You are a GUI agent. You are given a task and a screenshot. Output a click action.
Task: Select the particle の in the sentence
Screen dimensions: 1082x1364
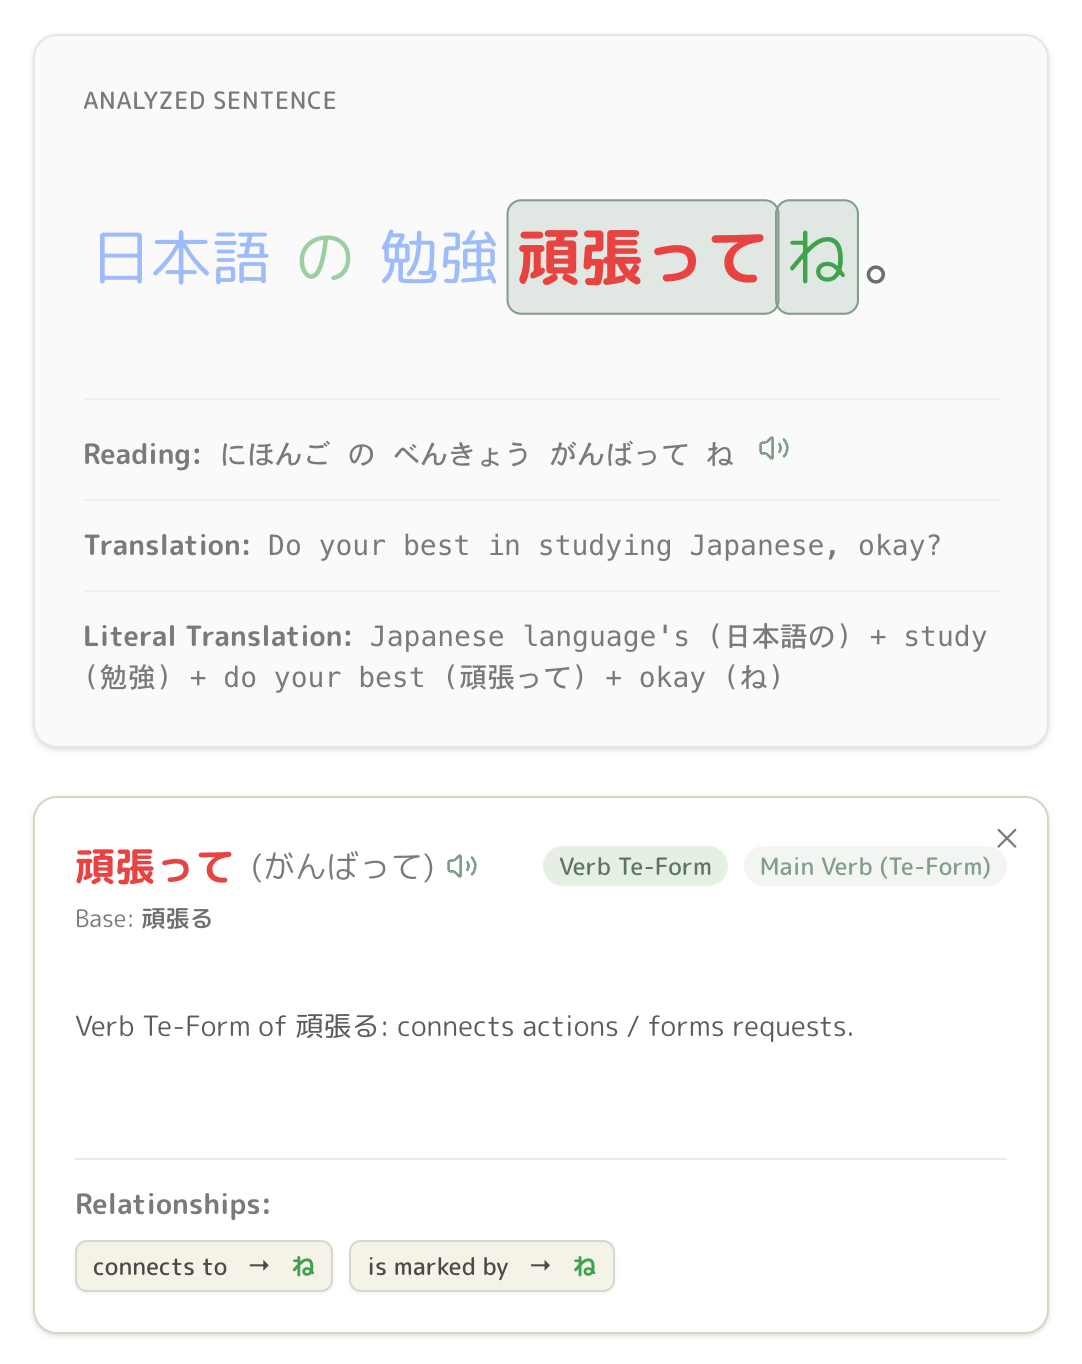(325, 258)
